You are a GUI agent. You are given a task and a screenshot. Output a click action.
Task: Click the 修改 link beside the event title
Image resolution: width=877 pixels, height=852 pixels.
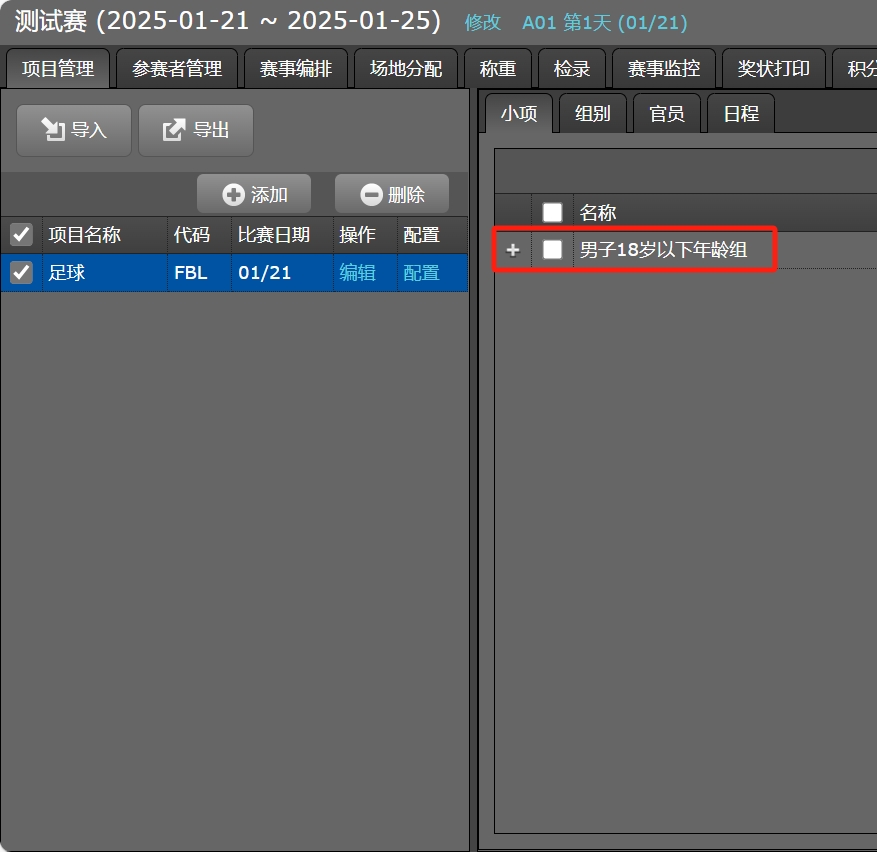pyautogui.click(x=482, y=22)
